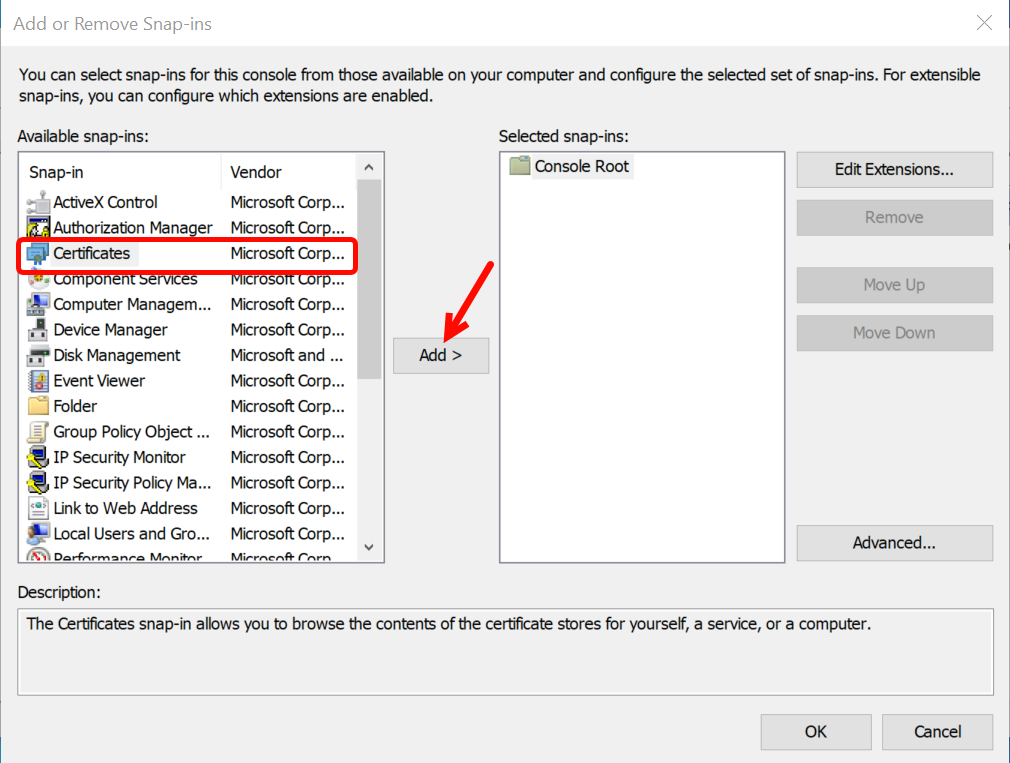The height and width of the screenshot is (763, 1010).
Task: Select the Folder snap-in icon
Action: pos(38,406)
